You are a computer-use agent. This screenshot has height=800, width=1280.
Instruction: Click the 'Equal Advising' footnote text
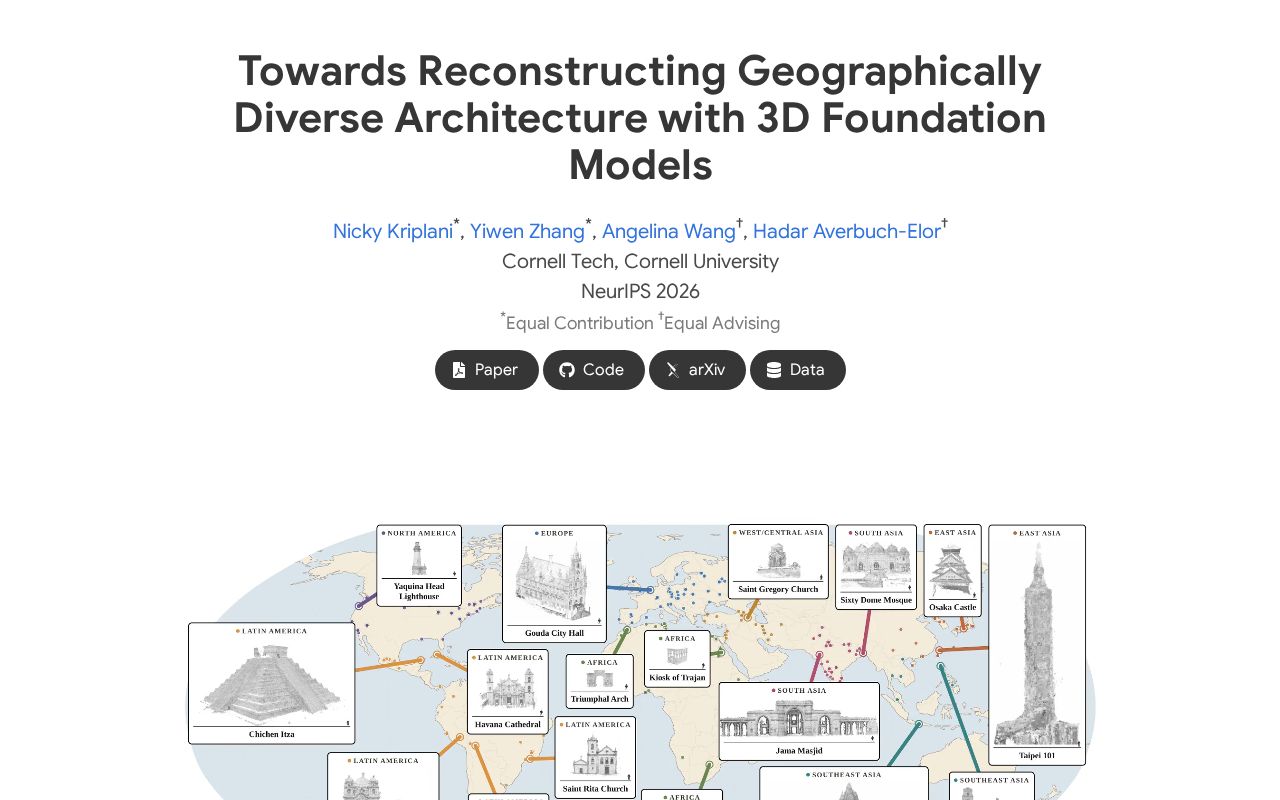coord(722,323)
